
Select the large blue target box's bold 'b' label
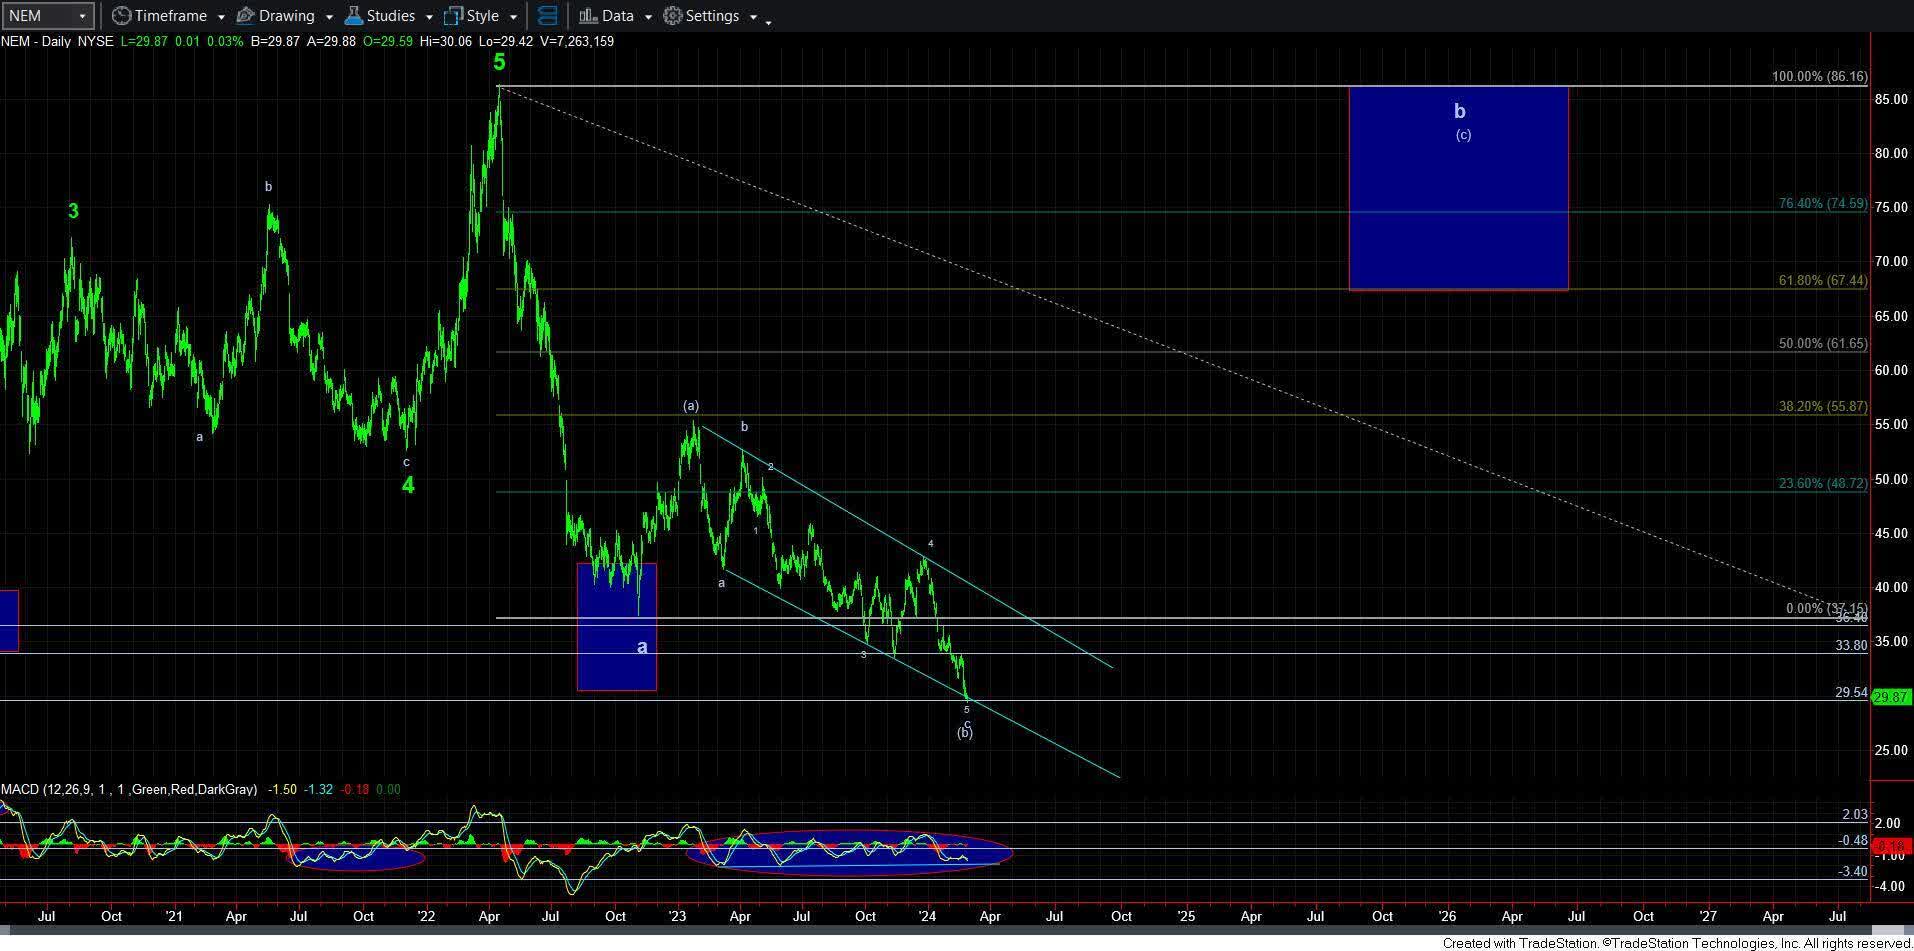[x=1459, y=111]
